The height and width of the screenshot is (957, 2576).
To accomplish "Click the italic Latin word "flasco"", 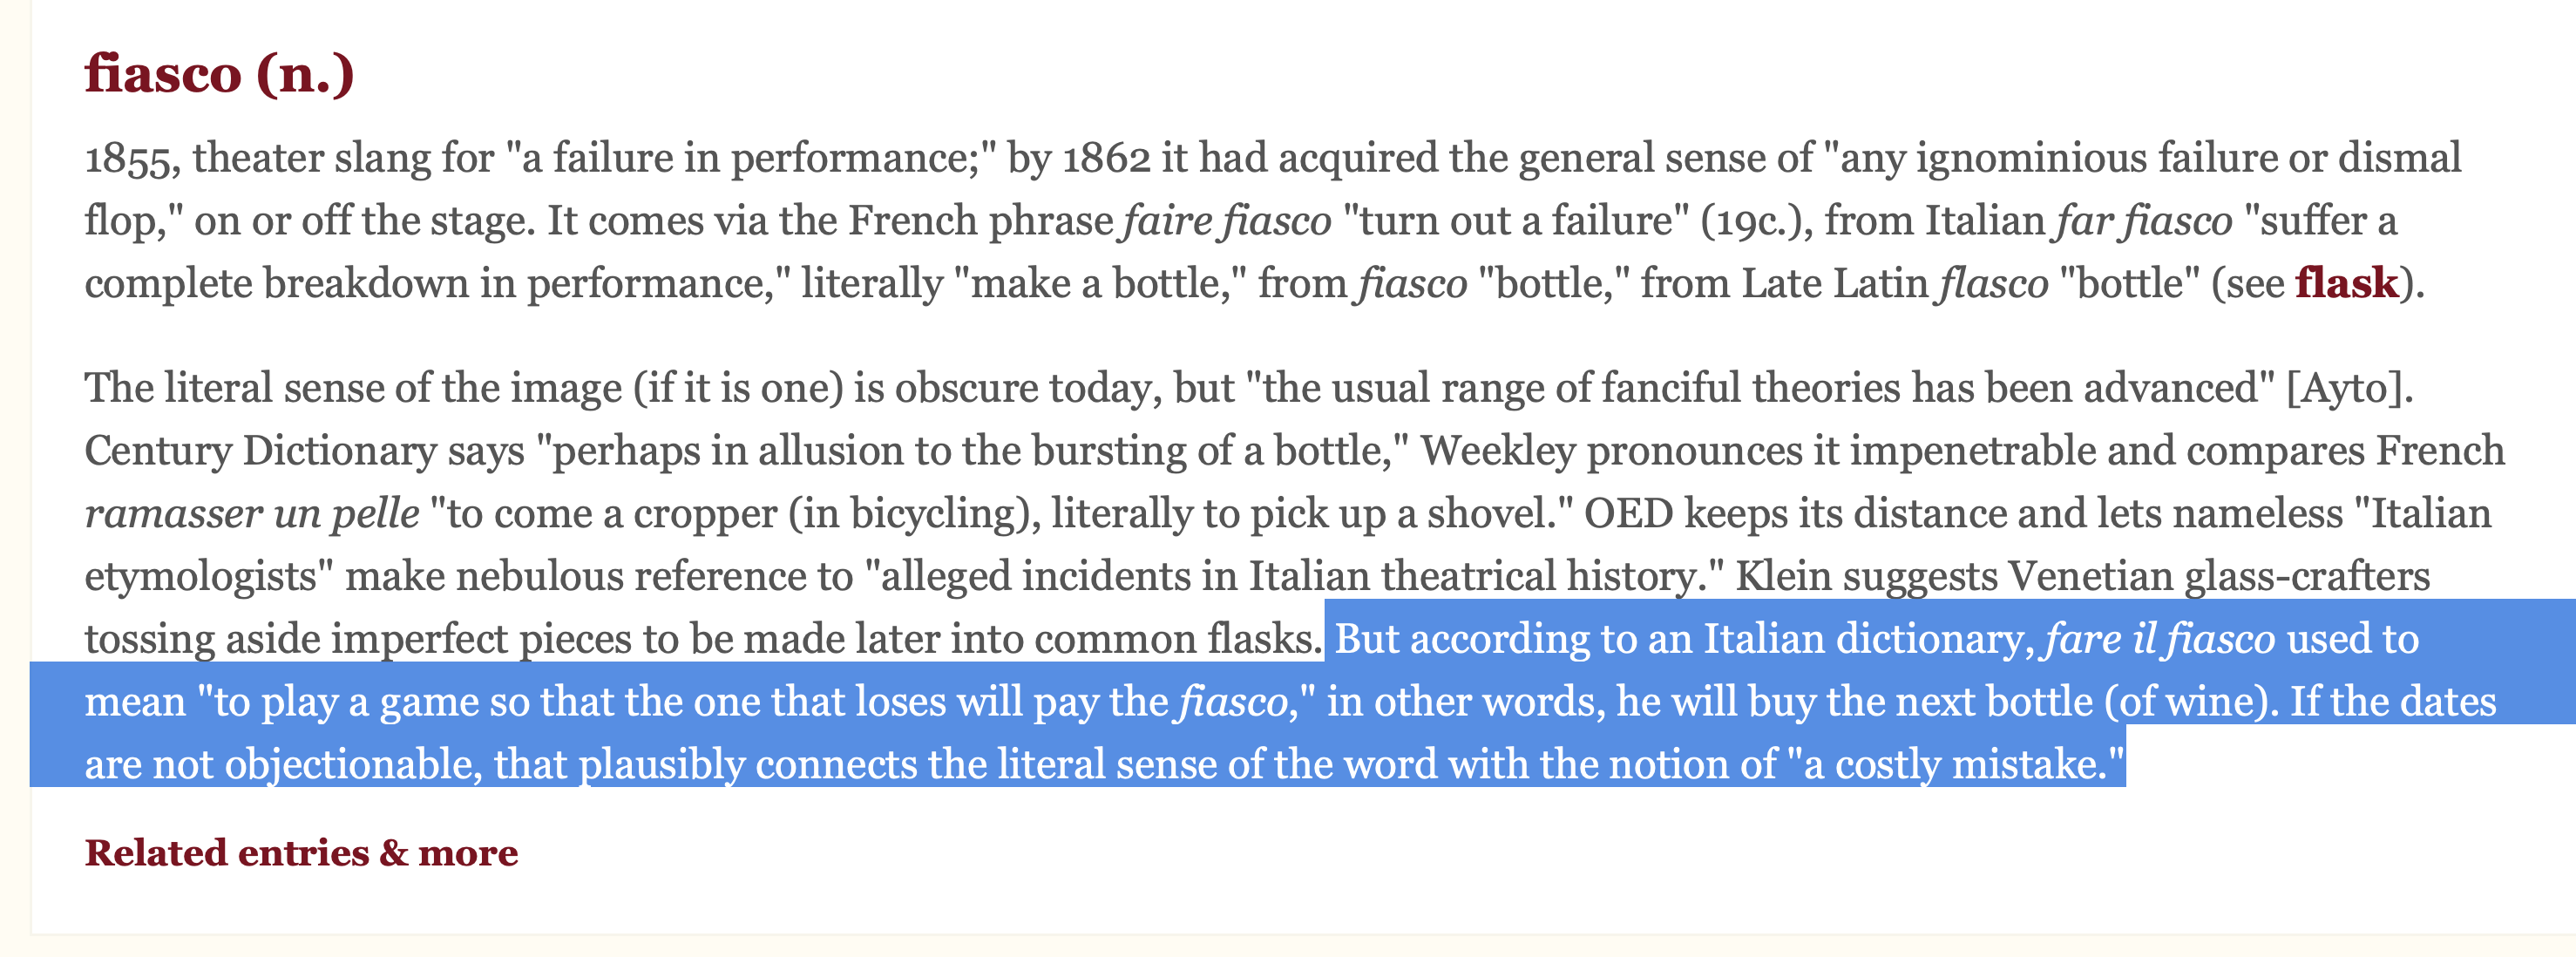I will [x=1993, y=284].
